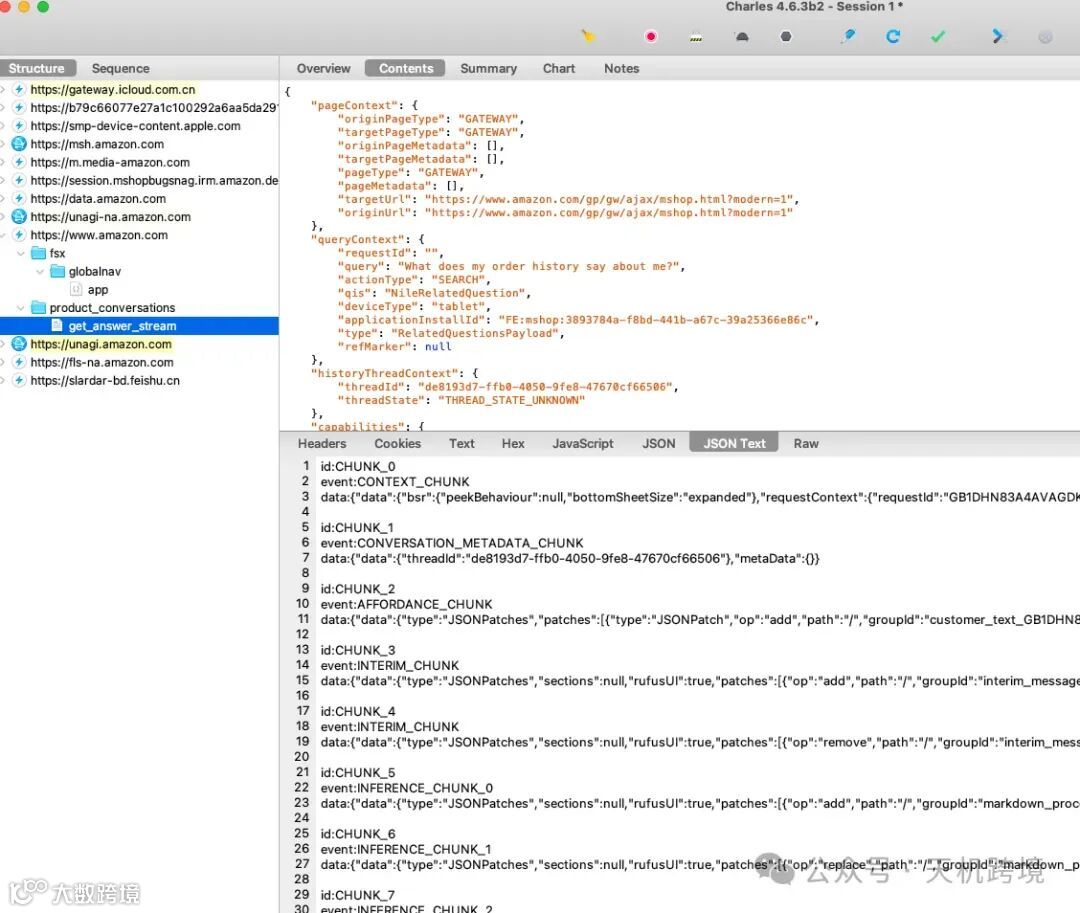Expand the gateway.icloud.com.cn host node

(x=4, y=90)
